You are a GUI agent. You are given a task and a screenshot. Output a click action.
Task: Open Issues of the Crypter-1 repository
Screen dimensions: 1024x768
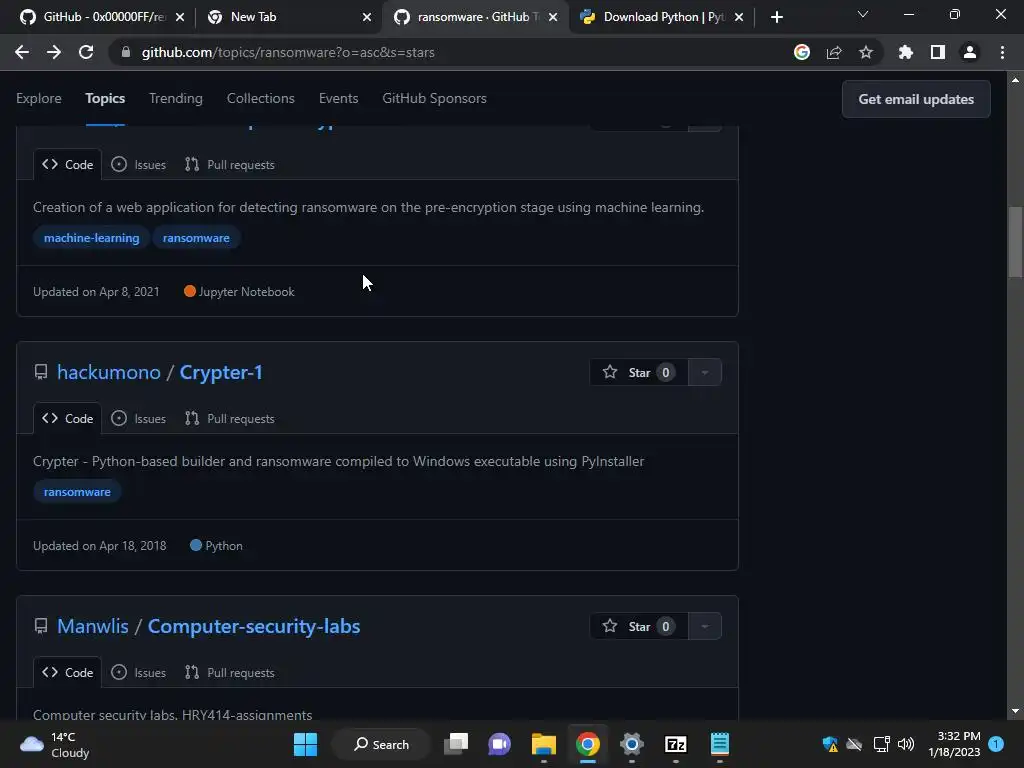[x=138, y=419]
